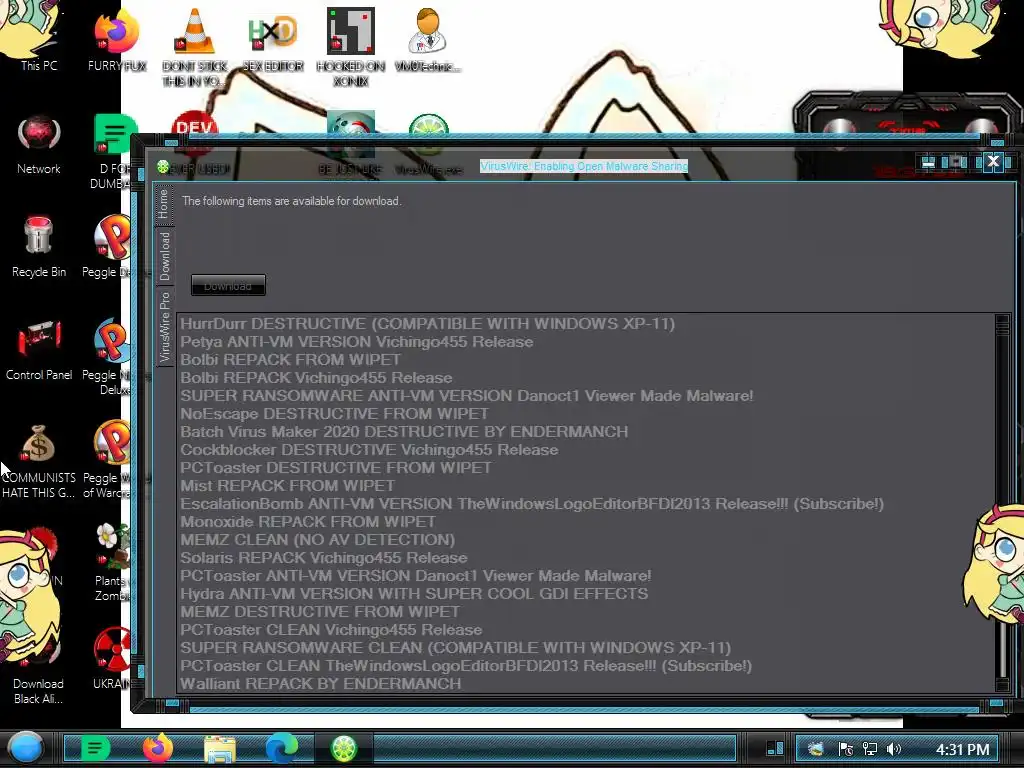Launch the Plants vs Zombies desktop icon
Image resolution: width=1024 pixels, height=768 pixels.
pyautogui.click(x=112, y=563)
